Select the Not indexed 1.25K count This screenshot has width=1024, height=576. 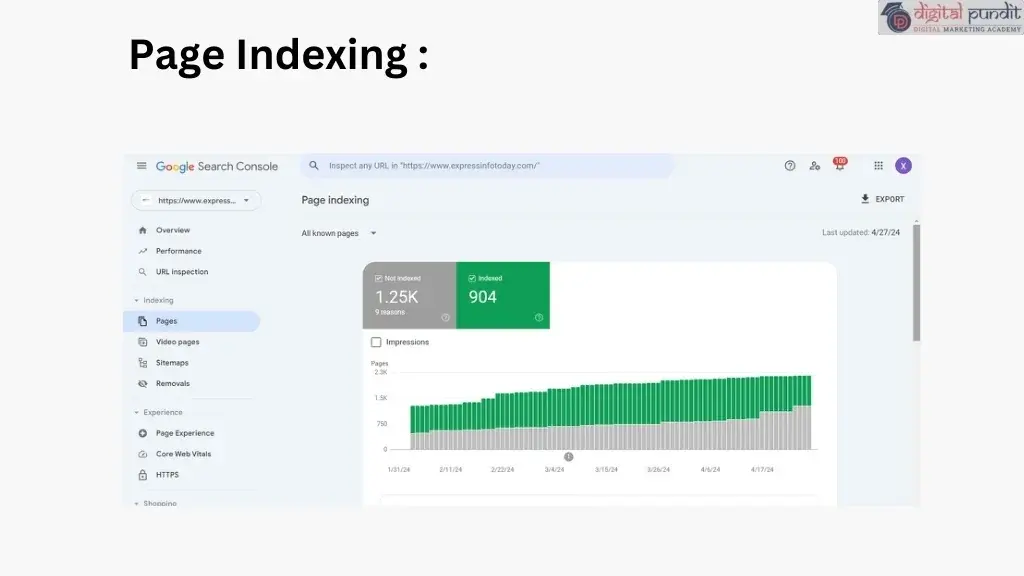tap(396, 297)
